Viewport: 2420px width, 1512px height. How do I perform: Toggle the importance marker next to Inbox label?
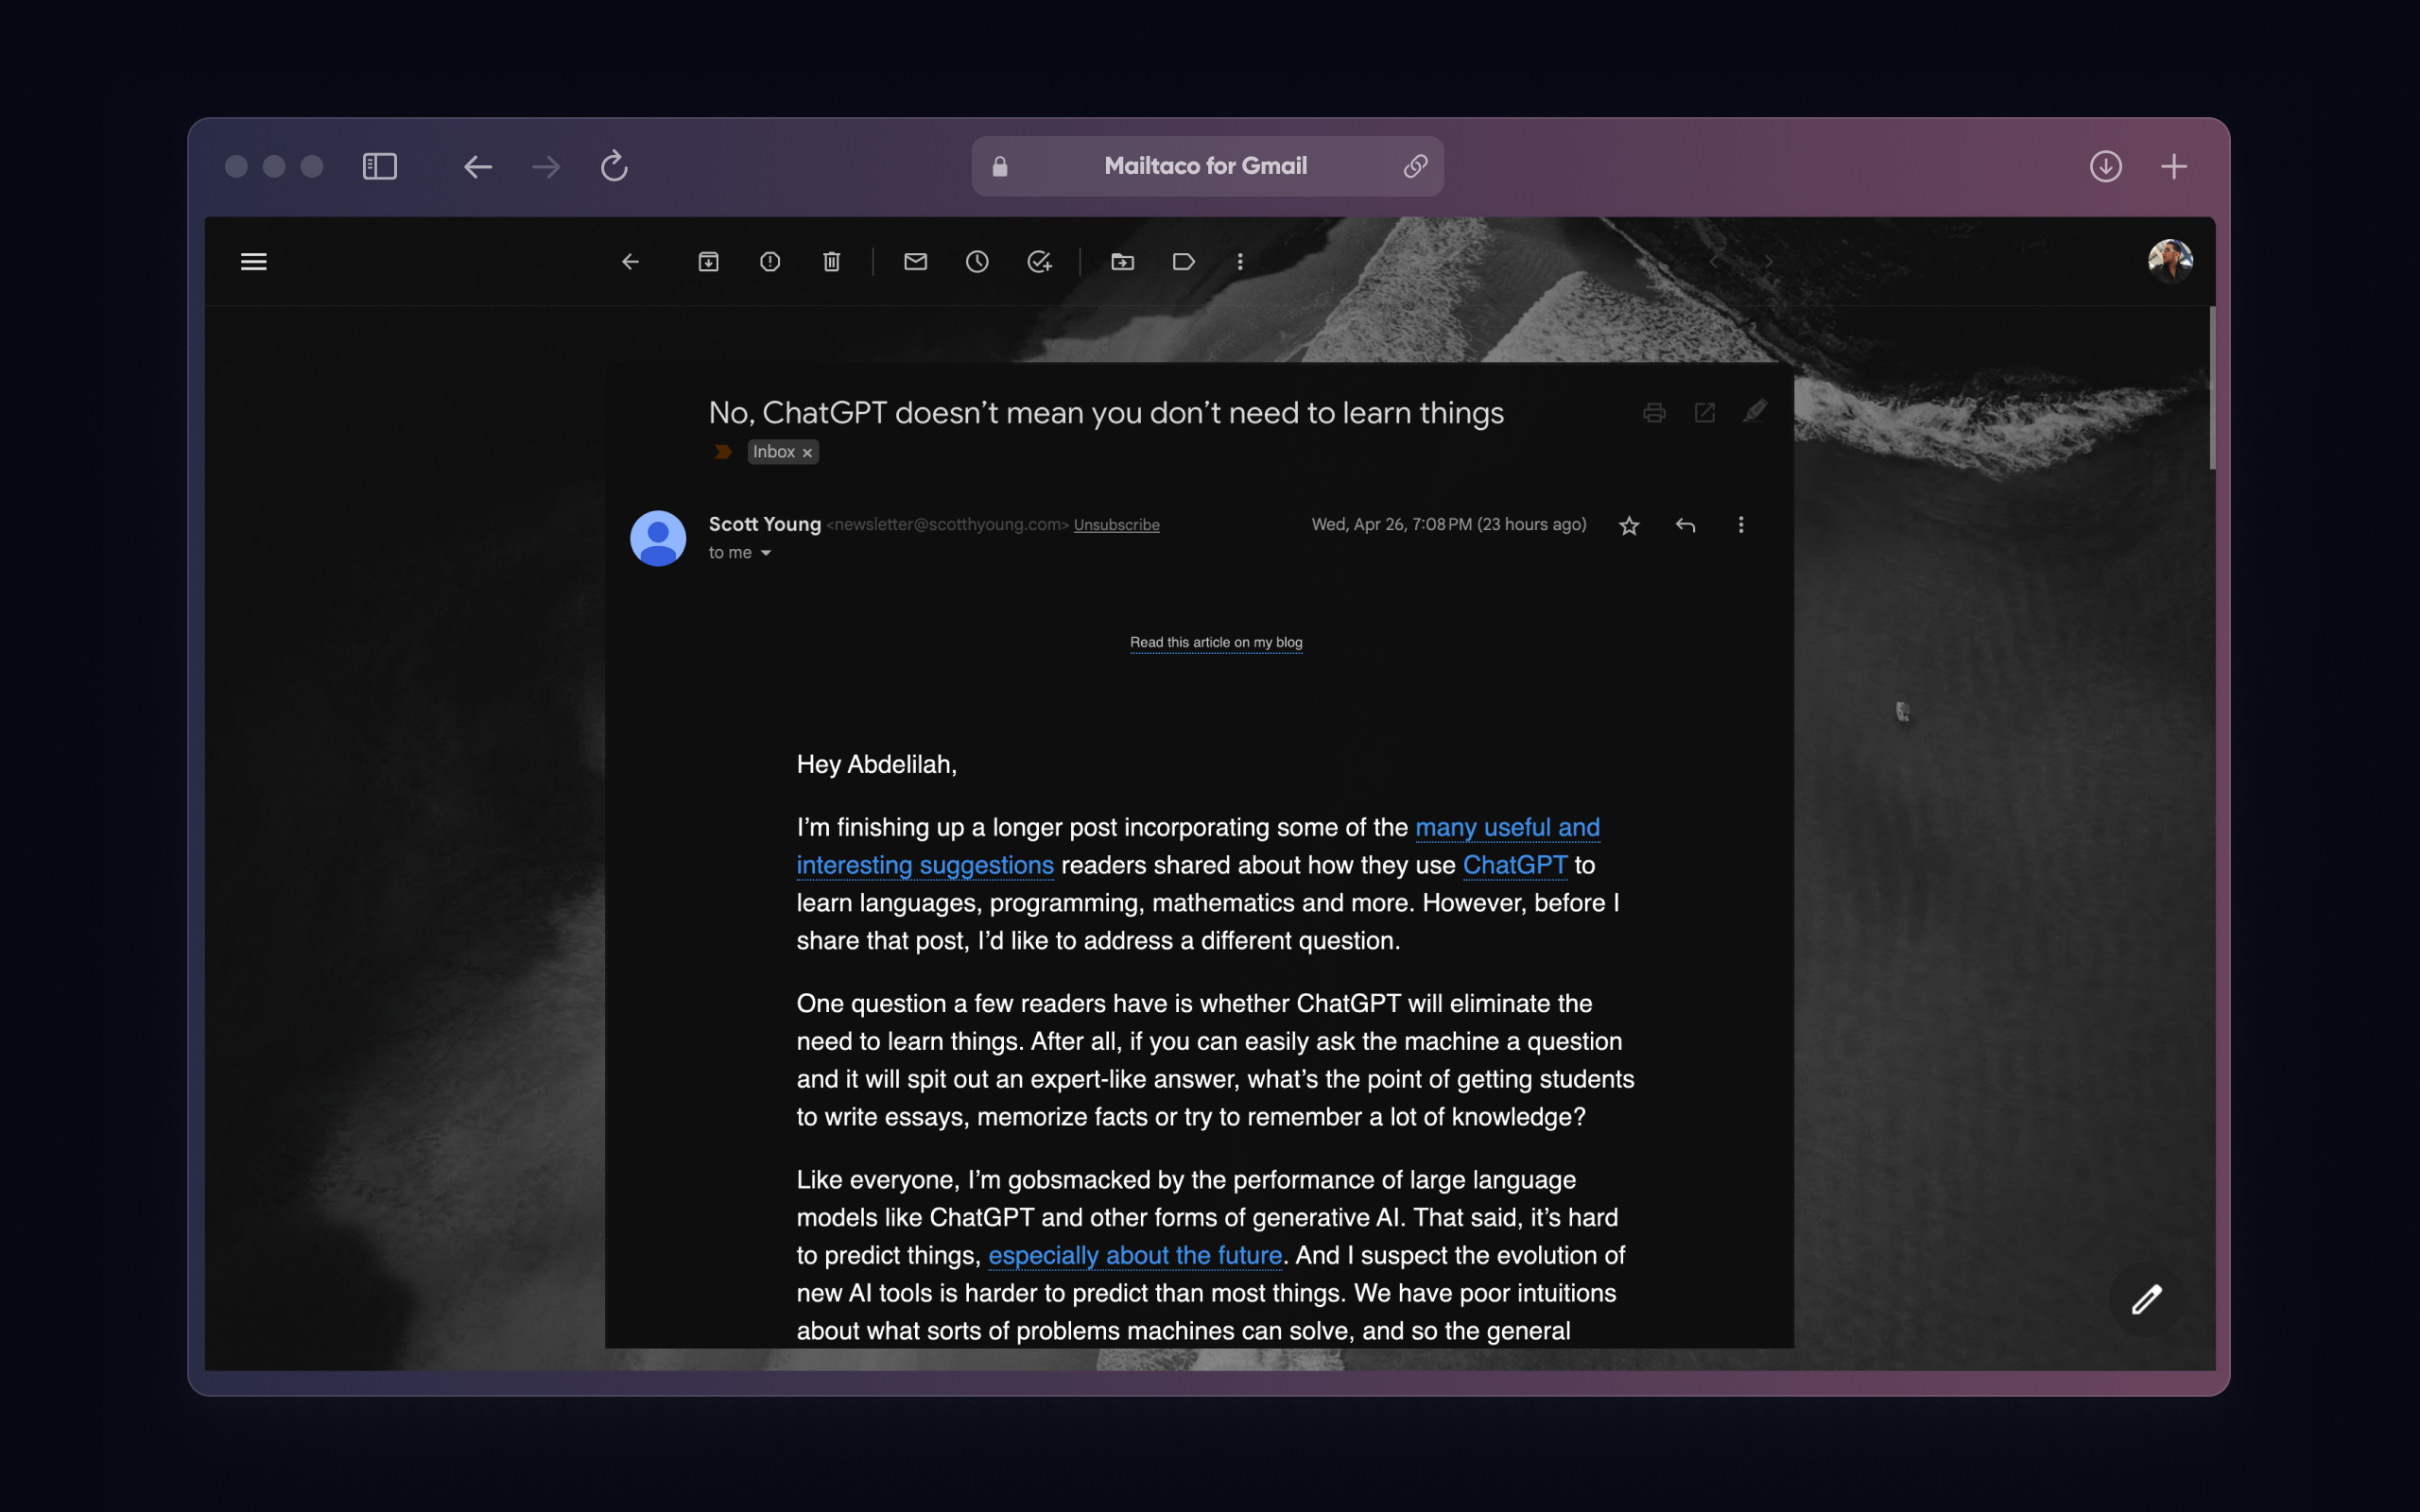[723, 452]
